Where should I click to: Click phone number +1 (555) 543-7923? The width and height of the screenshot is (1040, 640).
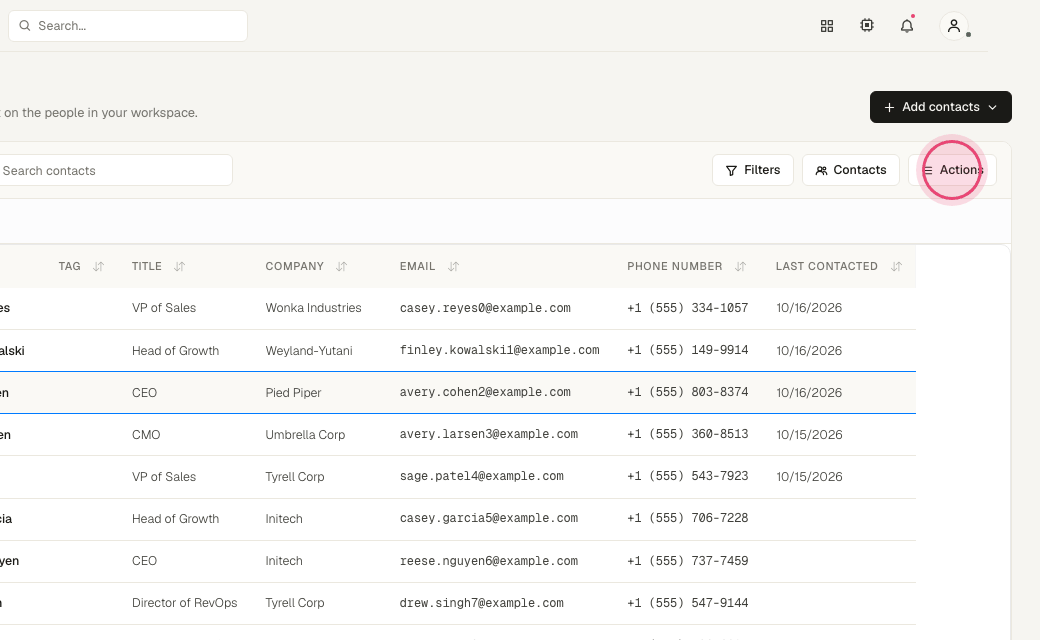point(688,476)
